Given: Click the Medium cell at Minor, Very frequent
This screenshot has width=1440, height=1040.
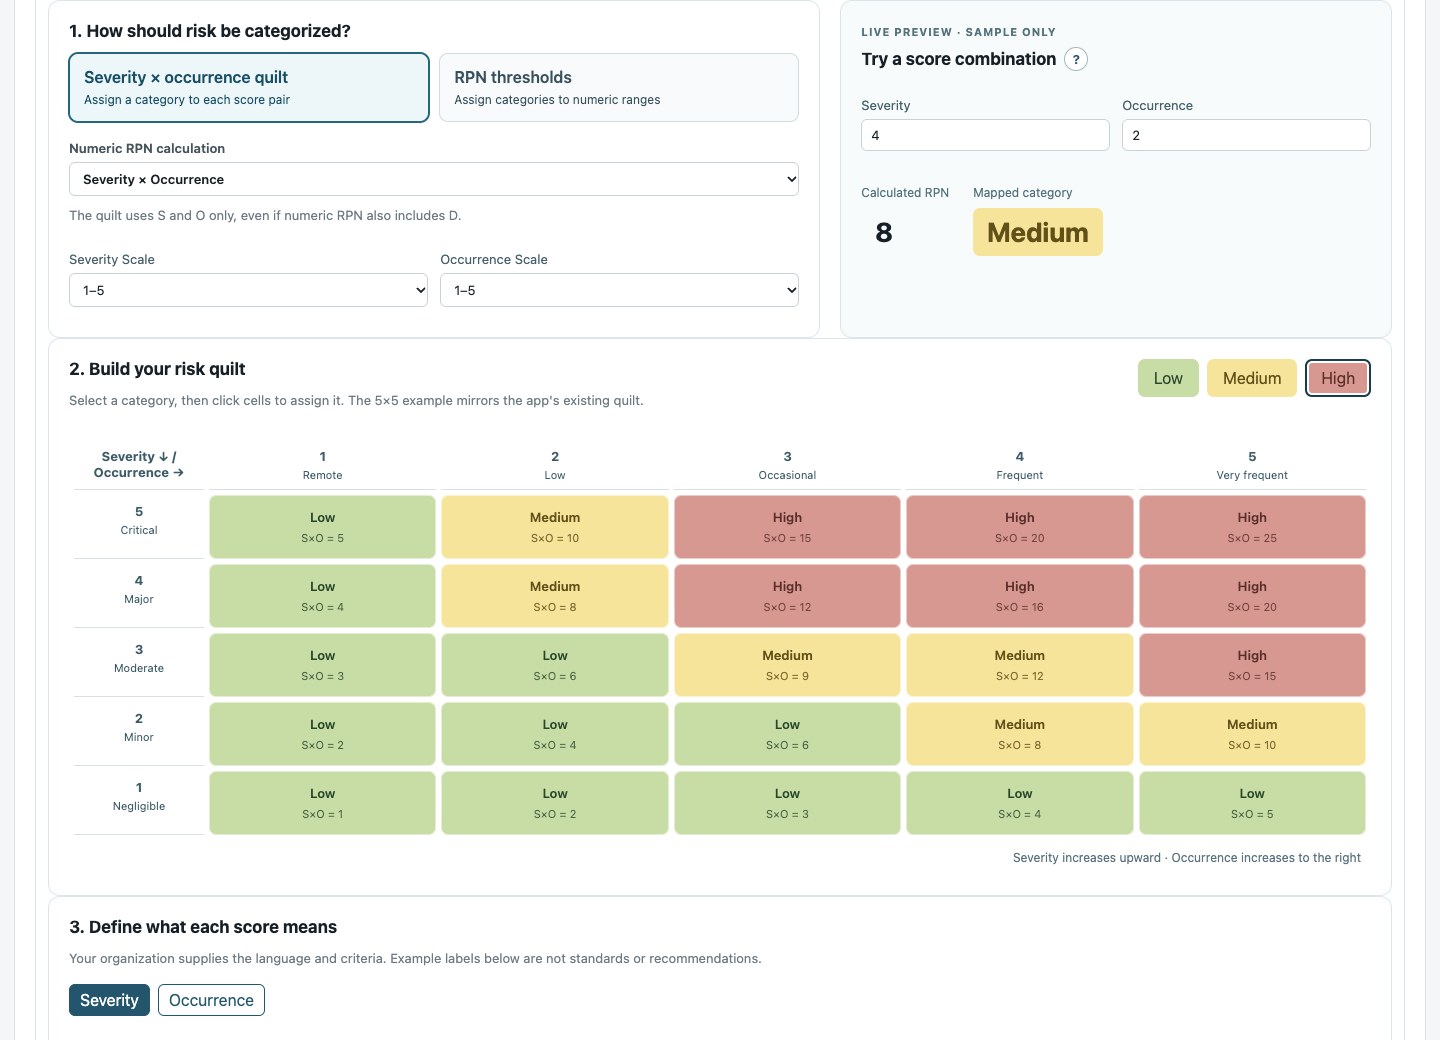Looking at the screenshot, I should 1252,734.
